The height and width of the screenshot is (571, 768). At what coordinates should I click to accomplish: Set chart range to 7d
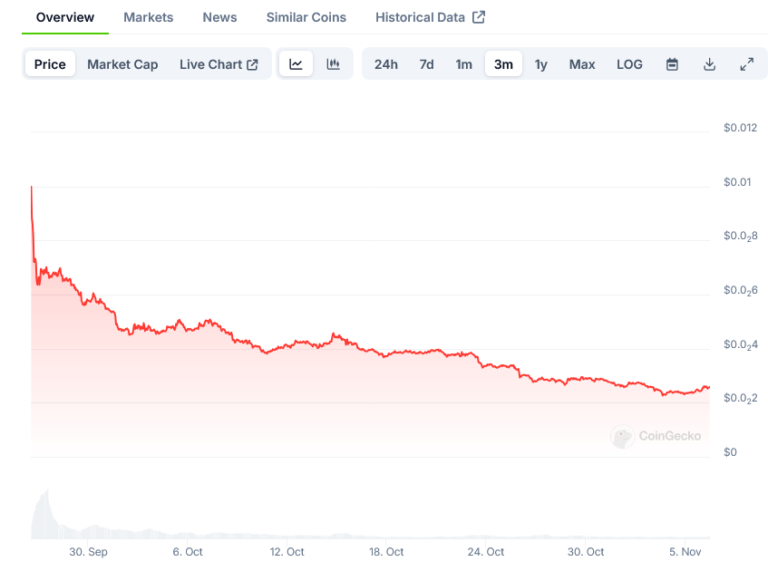[427, 64]
